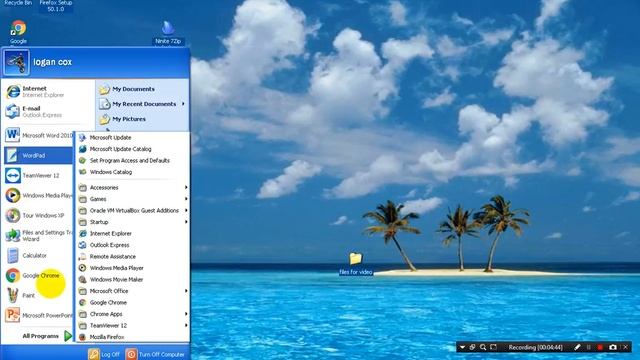
Task: Open Windows Media Player in left column
Action: tap(38, 196)
